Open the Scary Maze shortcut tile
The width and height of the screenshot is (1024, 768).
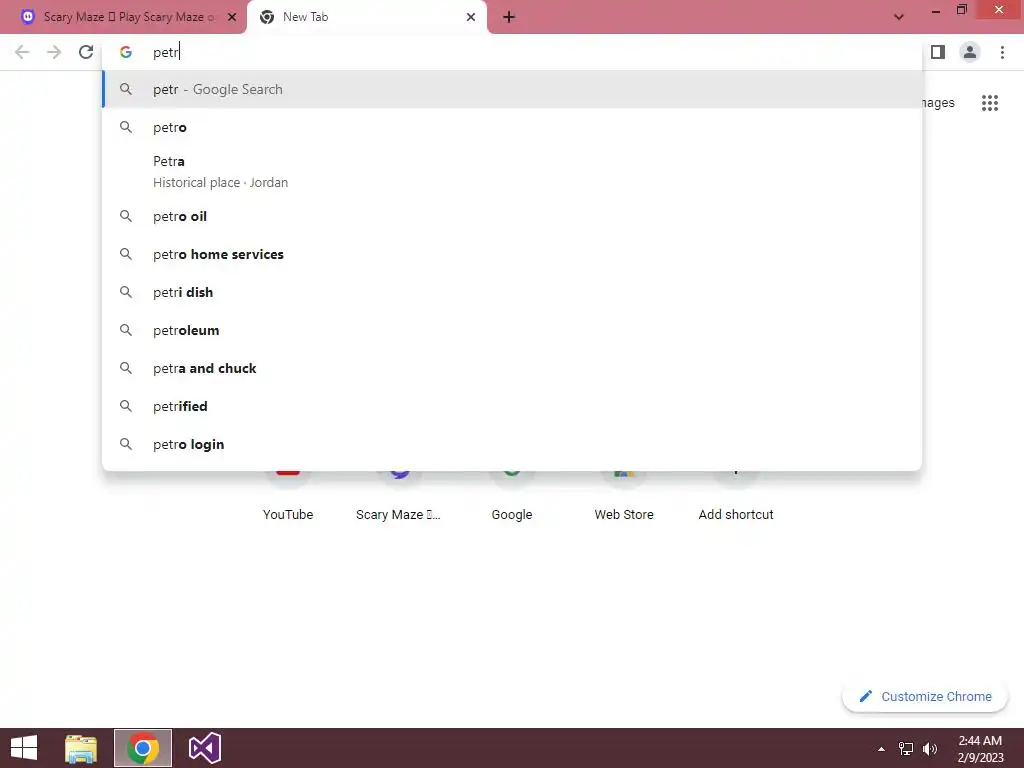coord(398,495)
